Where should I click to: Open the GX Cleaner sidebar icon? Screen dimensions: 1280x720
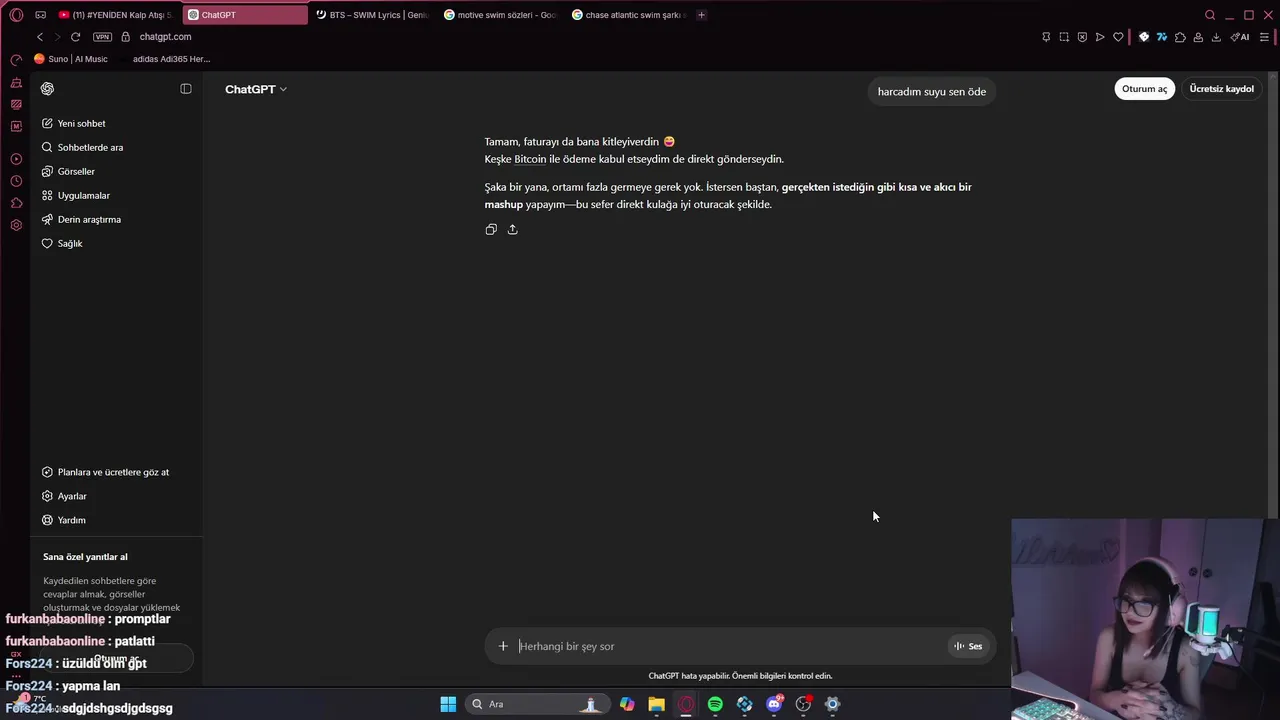point(16,83)
